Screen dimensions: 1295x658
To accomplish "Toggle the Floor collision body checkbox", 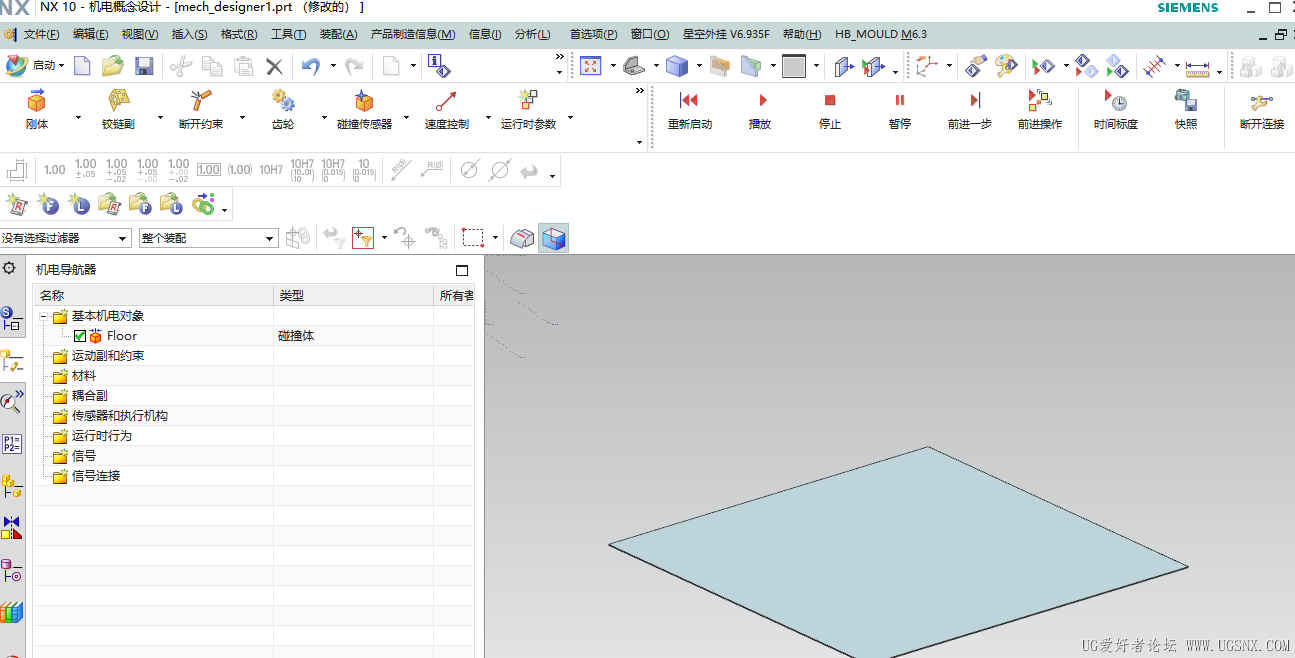I will coord(79,335).
